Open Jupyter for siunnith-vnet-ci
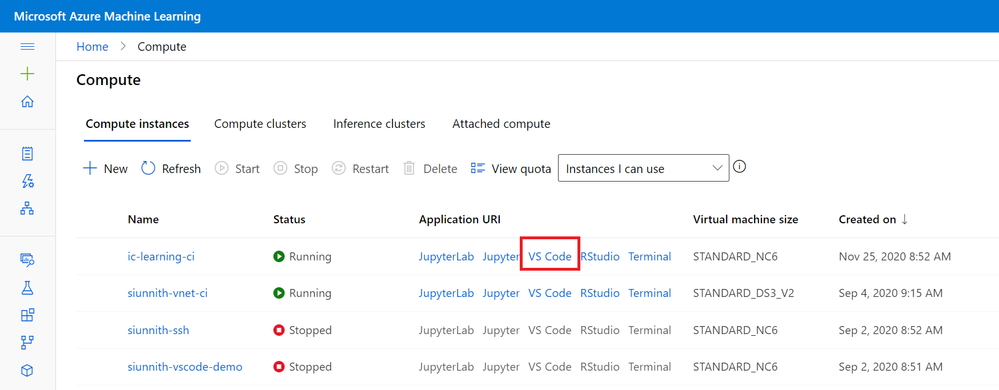This screenshot has width=999, height=390. (x=501, y=293)
